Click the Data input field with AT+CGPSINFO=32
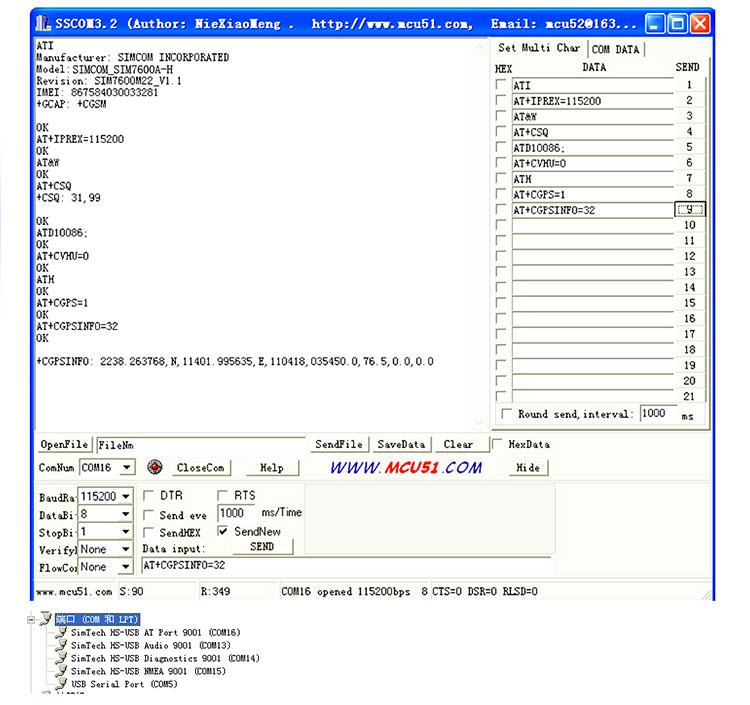The height and width of the screenshot is (705, 750). 346,565
